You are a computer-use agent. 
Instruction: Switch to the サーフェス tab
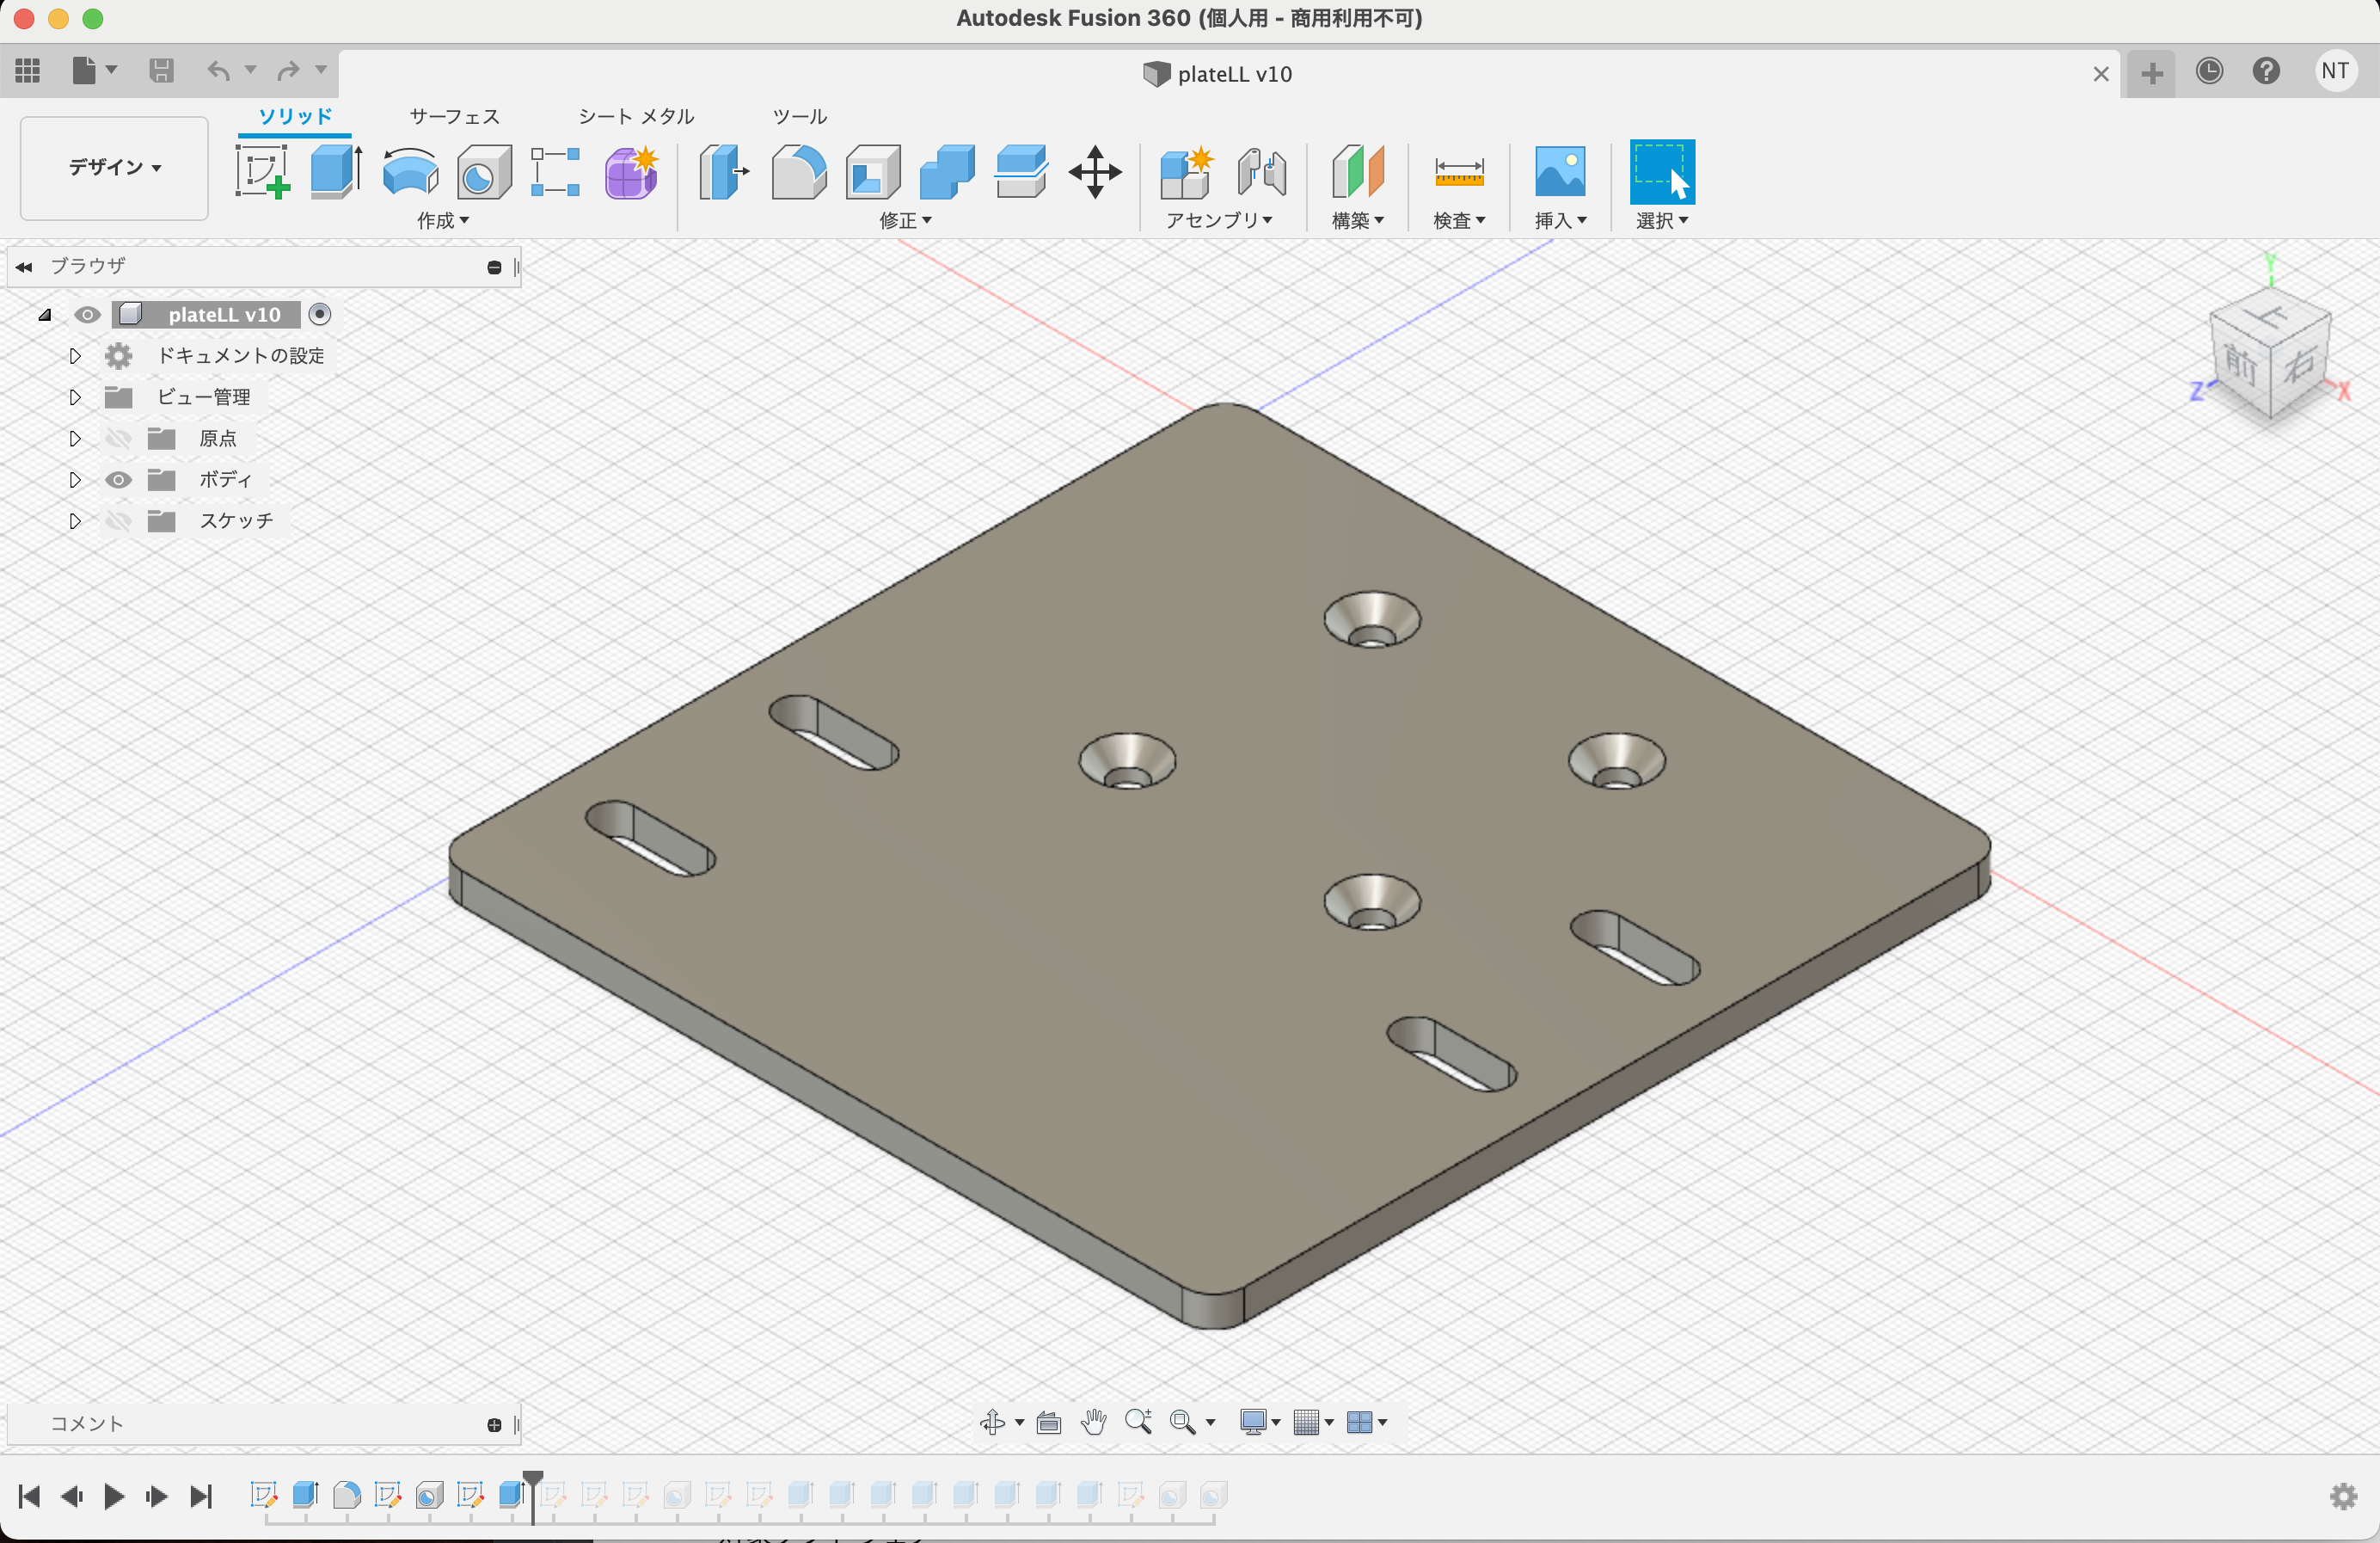click(x=454, y=116)
